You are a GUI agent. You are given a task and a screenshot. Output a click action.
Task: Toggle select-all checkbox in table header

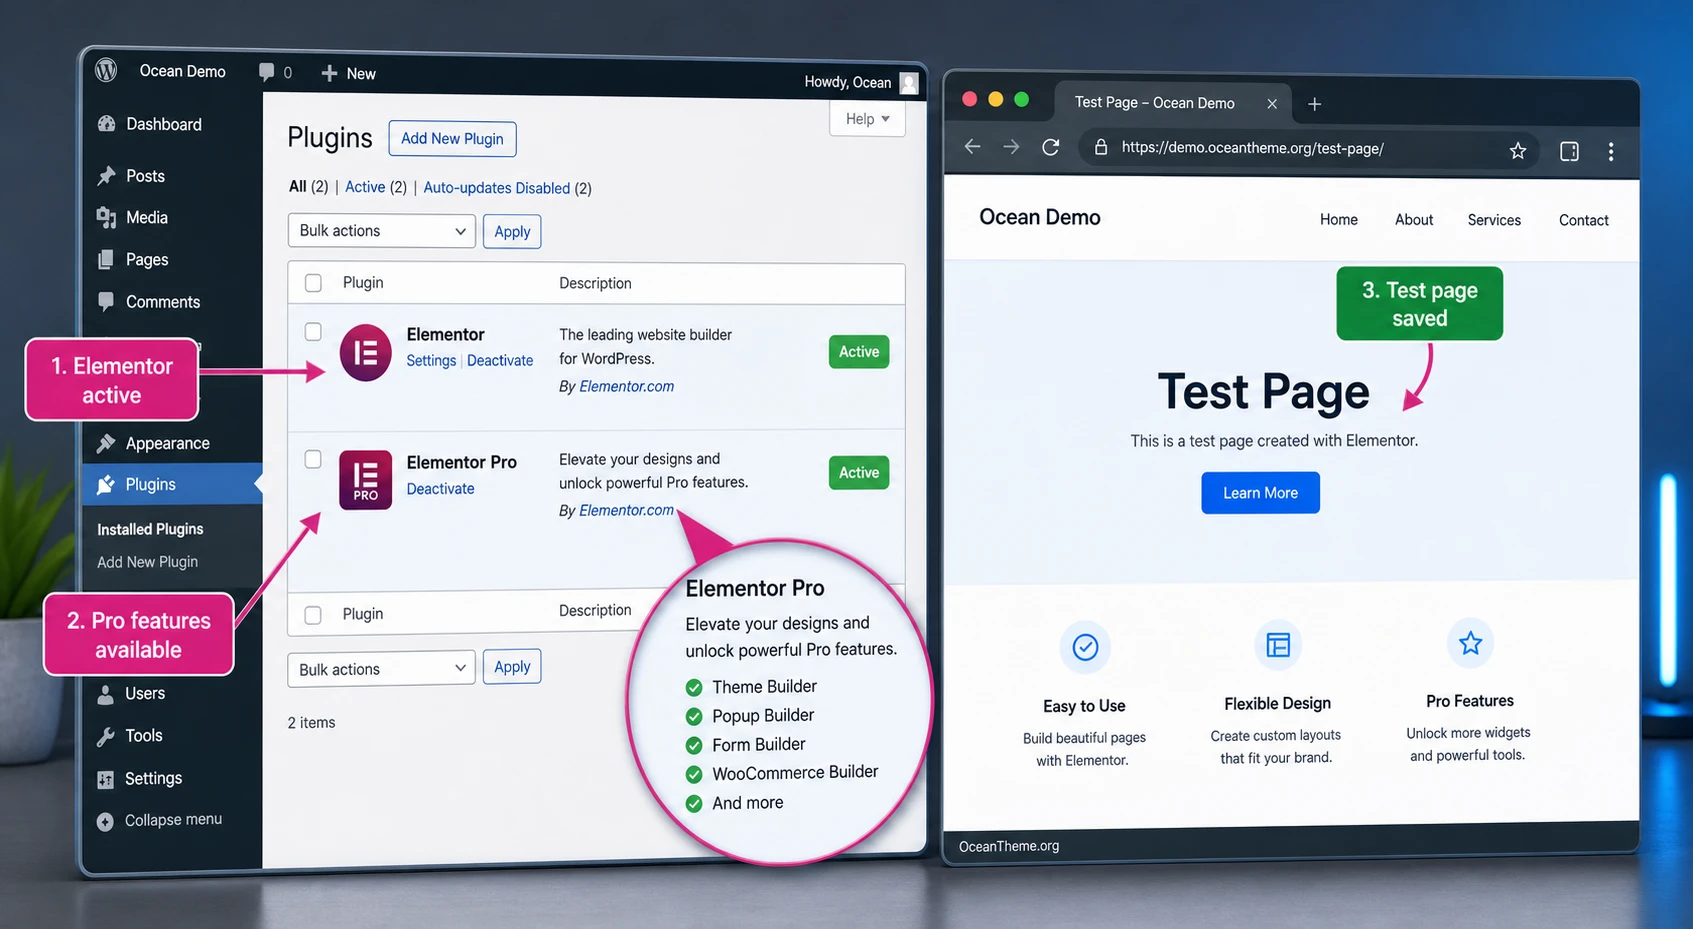[x=313, y=283]
